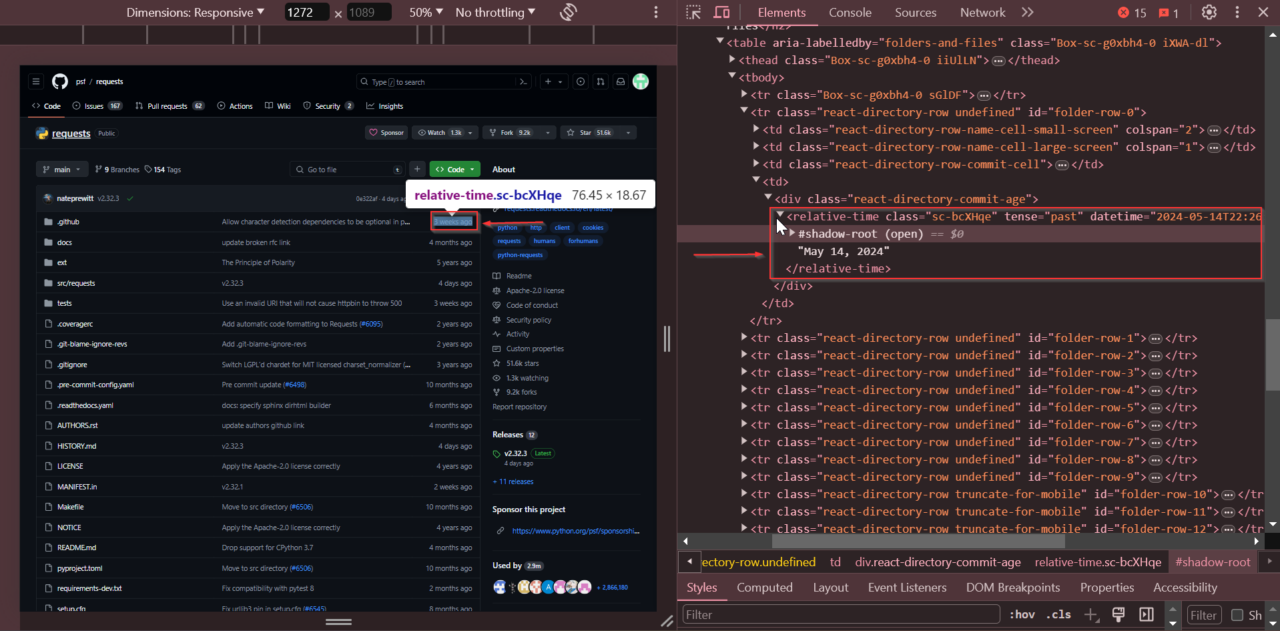
Task: Click the nateprewitt author avatar
Action: [x=47, y=198]
